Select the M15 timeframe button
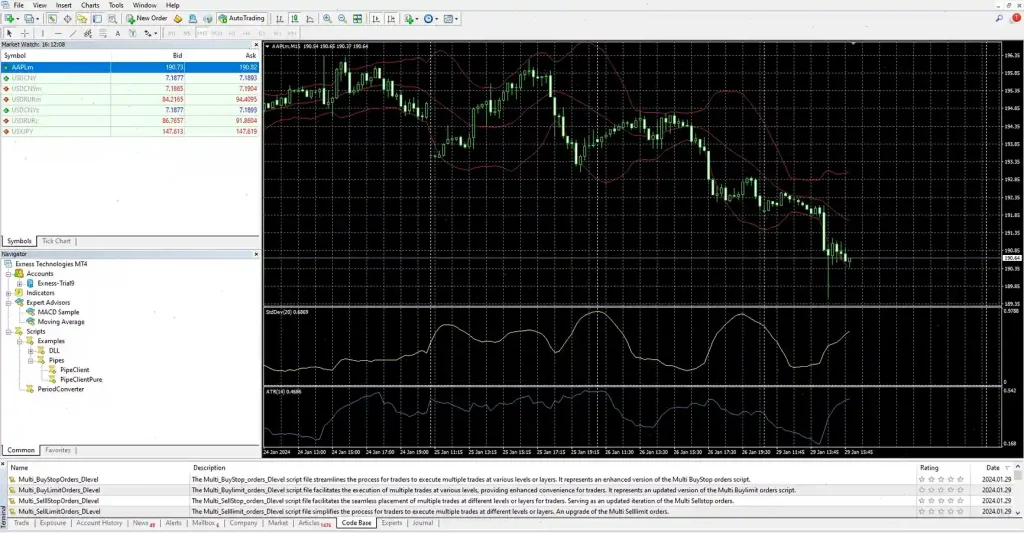Image resolution: width=1024 pixels, height=533 pixels. (202, 33)
